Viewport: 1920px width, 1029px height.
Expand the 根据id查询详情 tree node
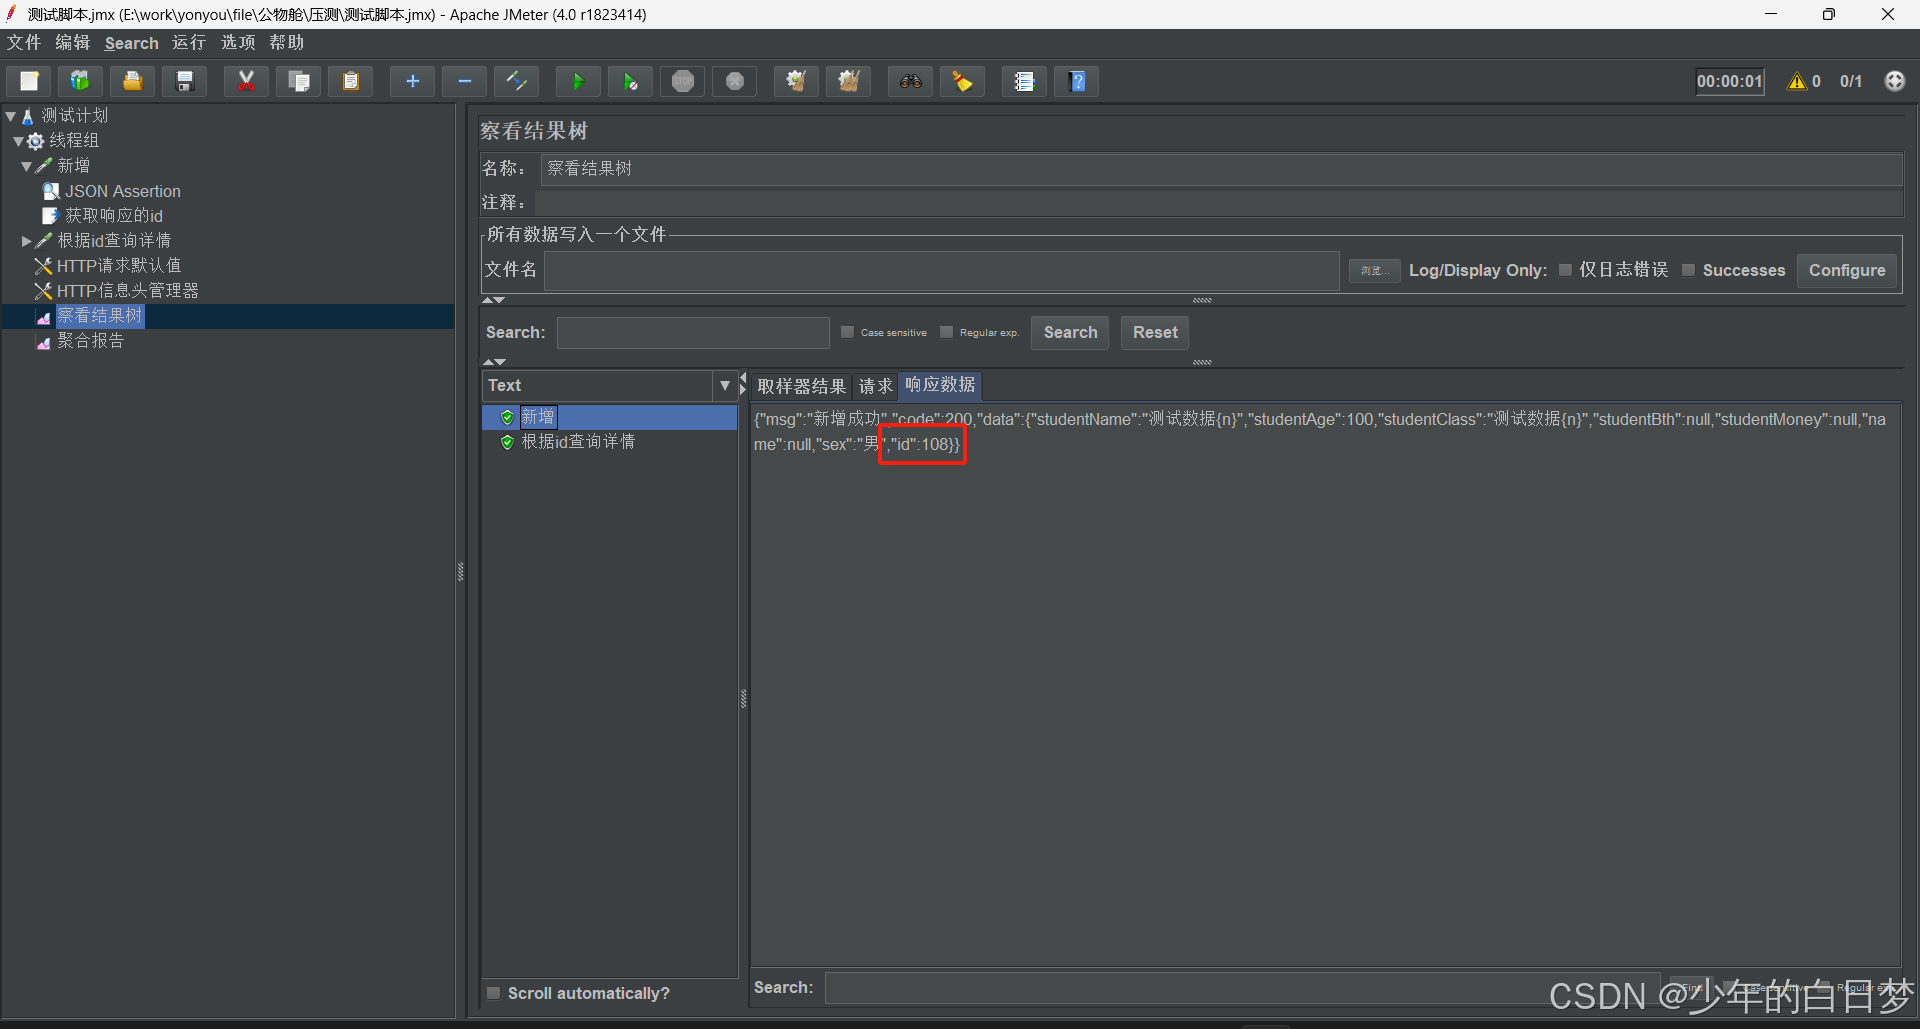(26, 241)
